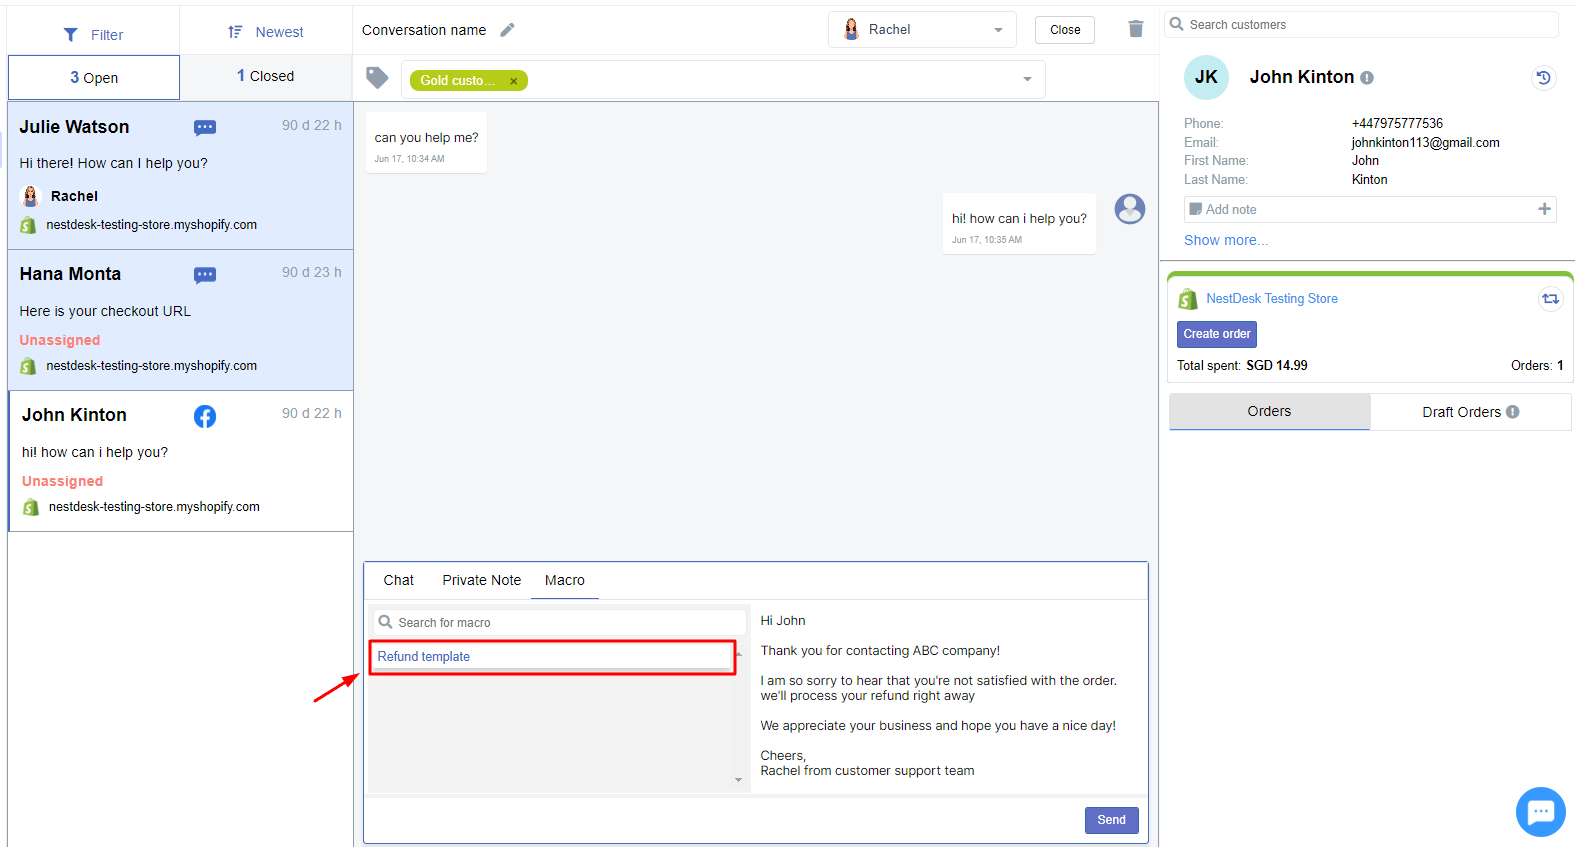Open the Orders tab
The height and width of the screenshot is (847, 1575).
tap(1269, 411)
